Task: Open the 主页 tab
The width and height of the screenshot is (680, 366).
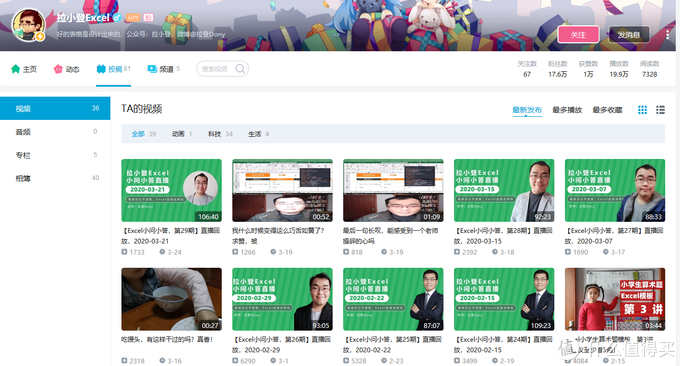Action: [24, 69]
